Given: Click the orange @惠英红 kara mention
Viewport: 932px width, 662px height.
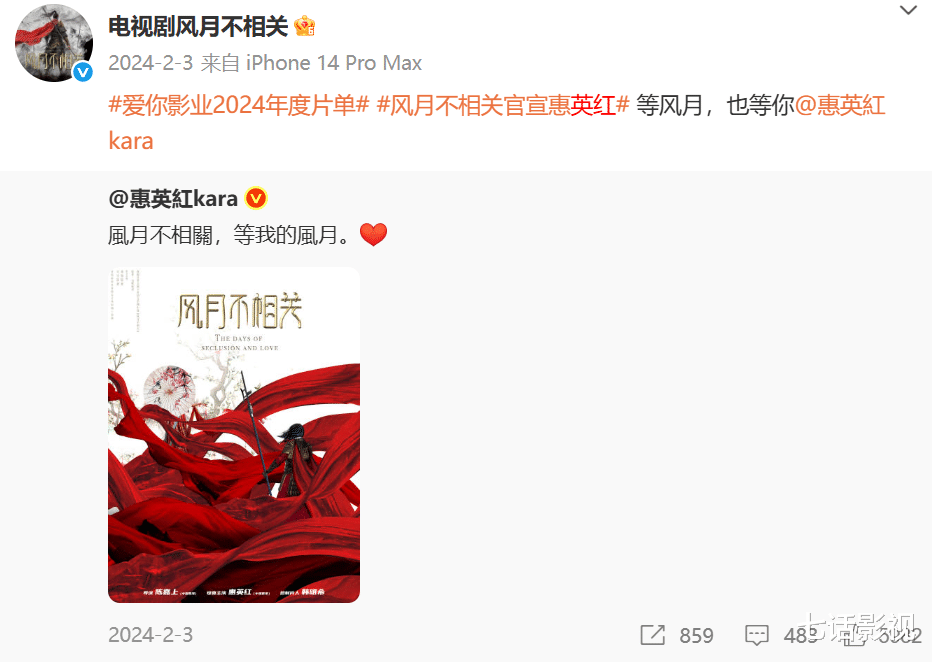Looking at the screenshot, I should point(497,123).
